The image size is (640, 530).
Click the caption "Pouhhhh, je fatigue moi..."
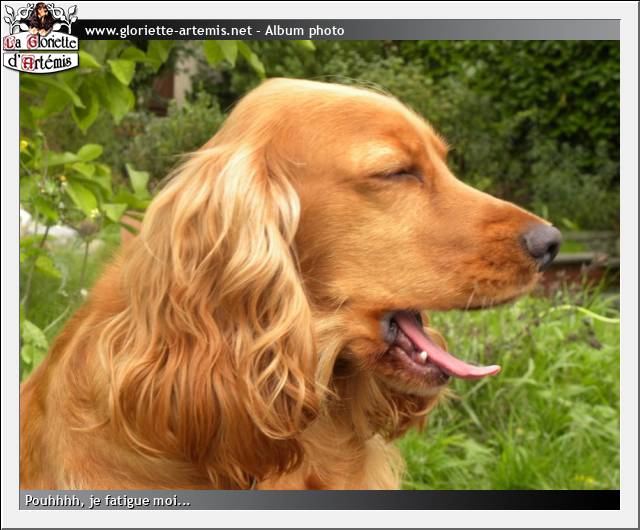pos(107,500)
